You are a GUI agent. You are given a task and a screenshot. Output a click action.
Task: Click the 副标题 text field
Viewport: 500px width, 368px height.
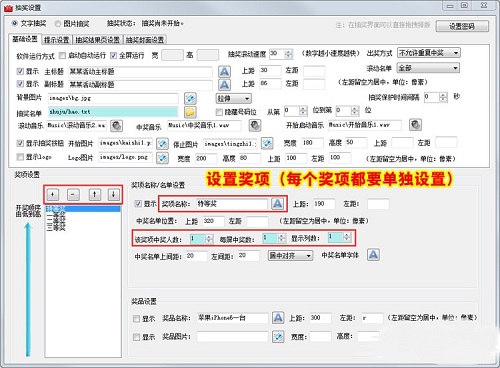click(x=140, y=85)
